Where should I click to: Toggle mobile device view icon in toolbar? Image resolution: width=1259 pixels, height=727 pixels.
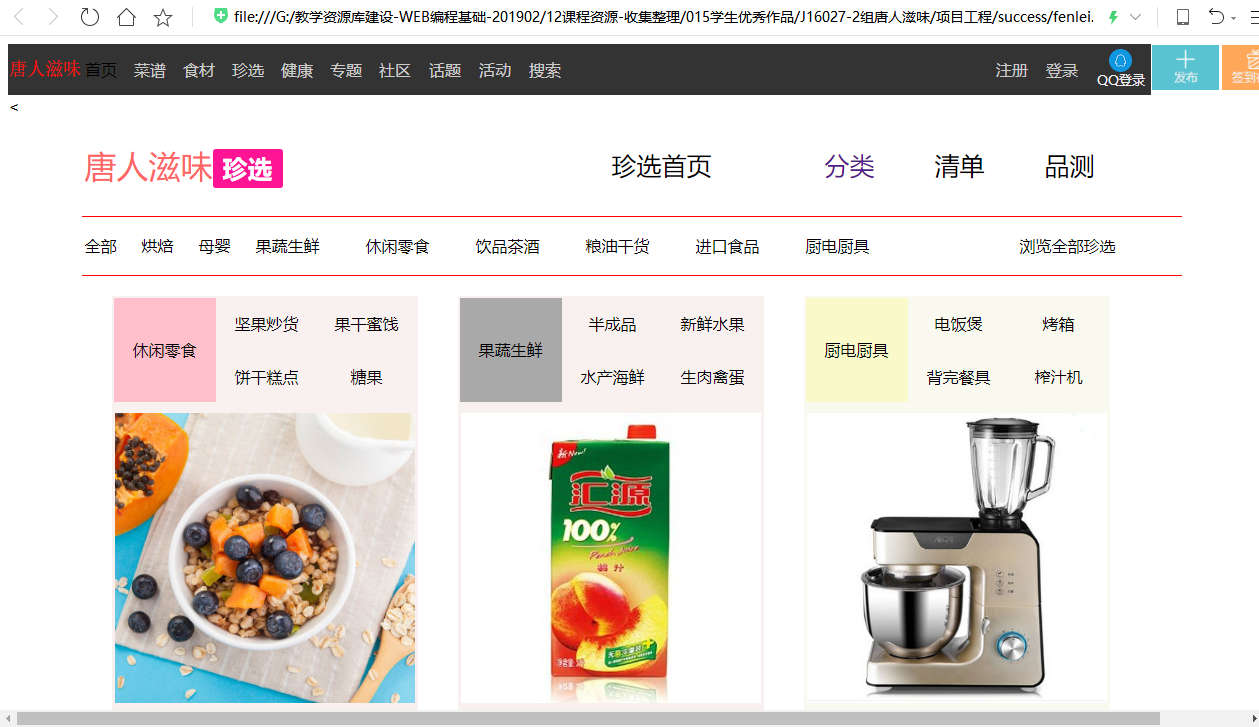(1183, 17)
